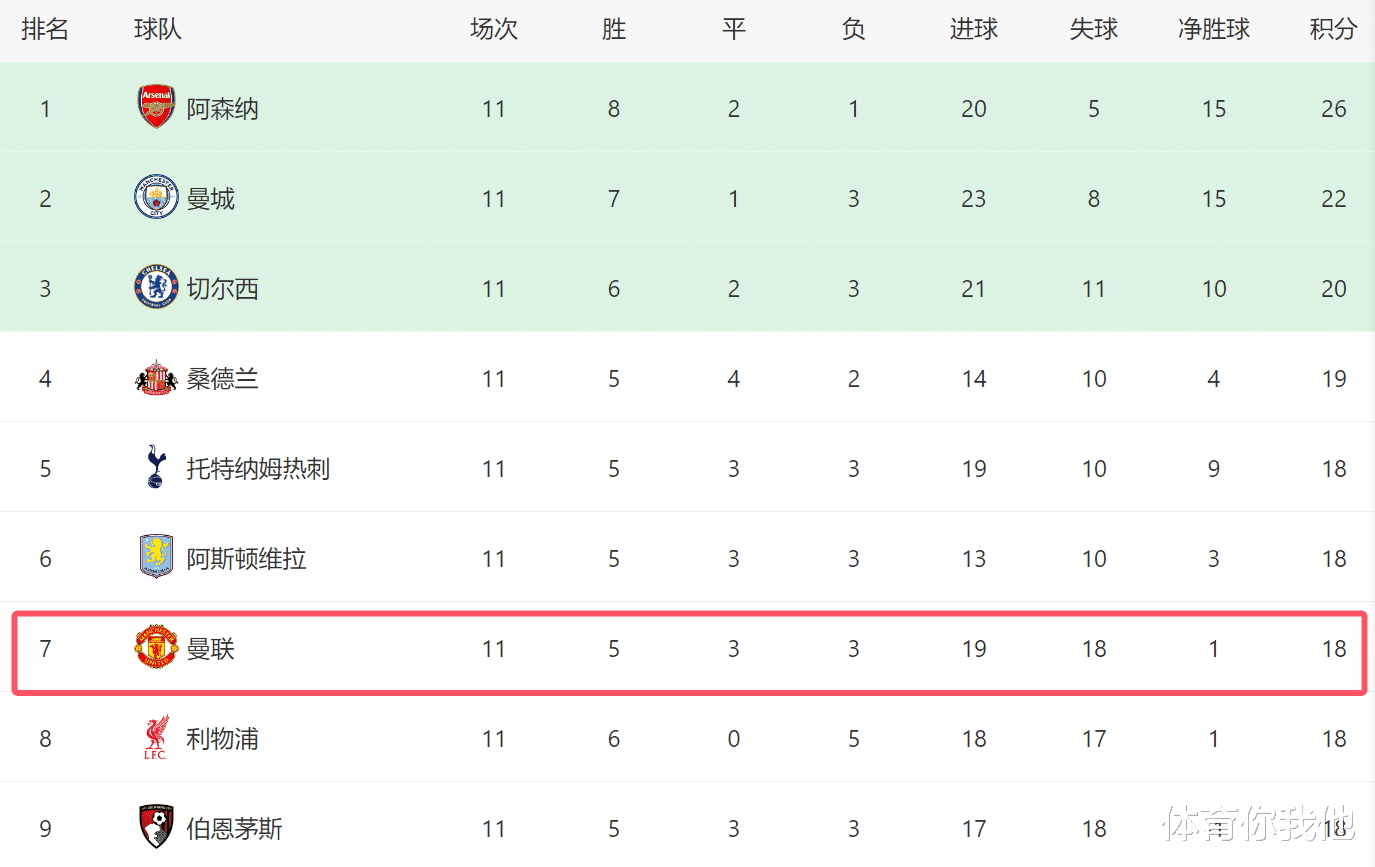The width and height of the screenshot is (1375, 867).
Task: Click the Chelsea club badge icon
Action: point(156,288)
